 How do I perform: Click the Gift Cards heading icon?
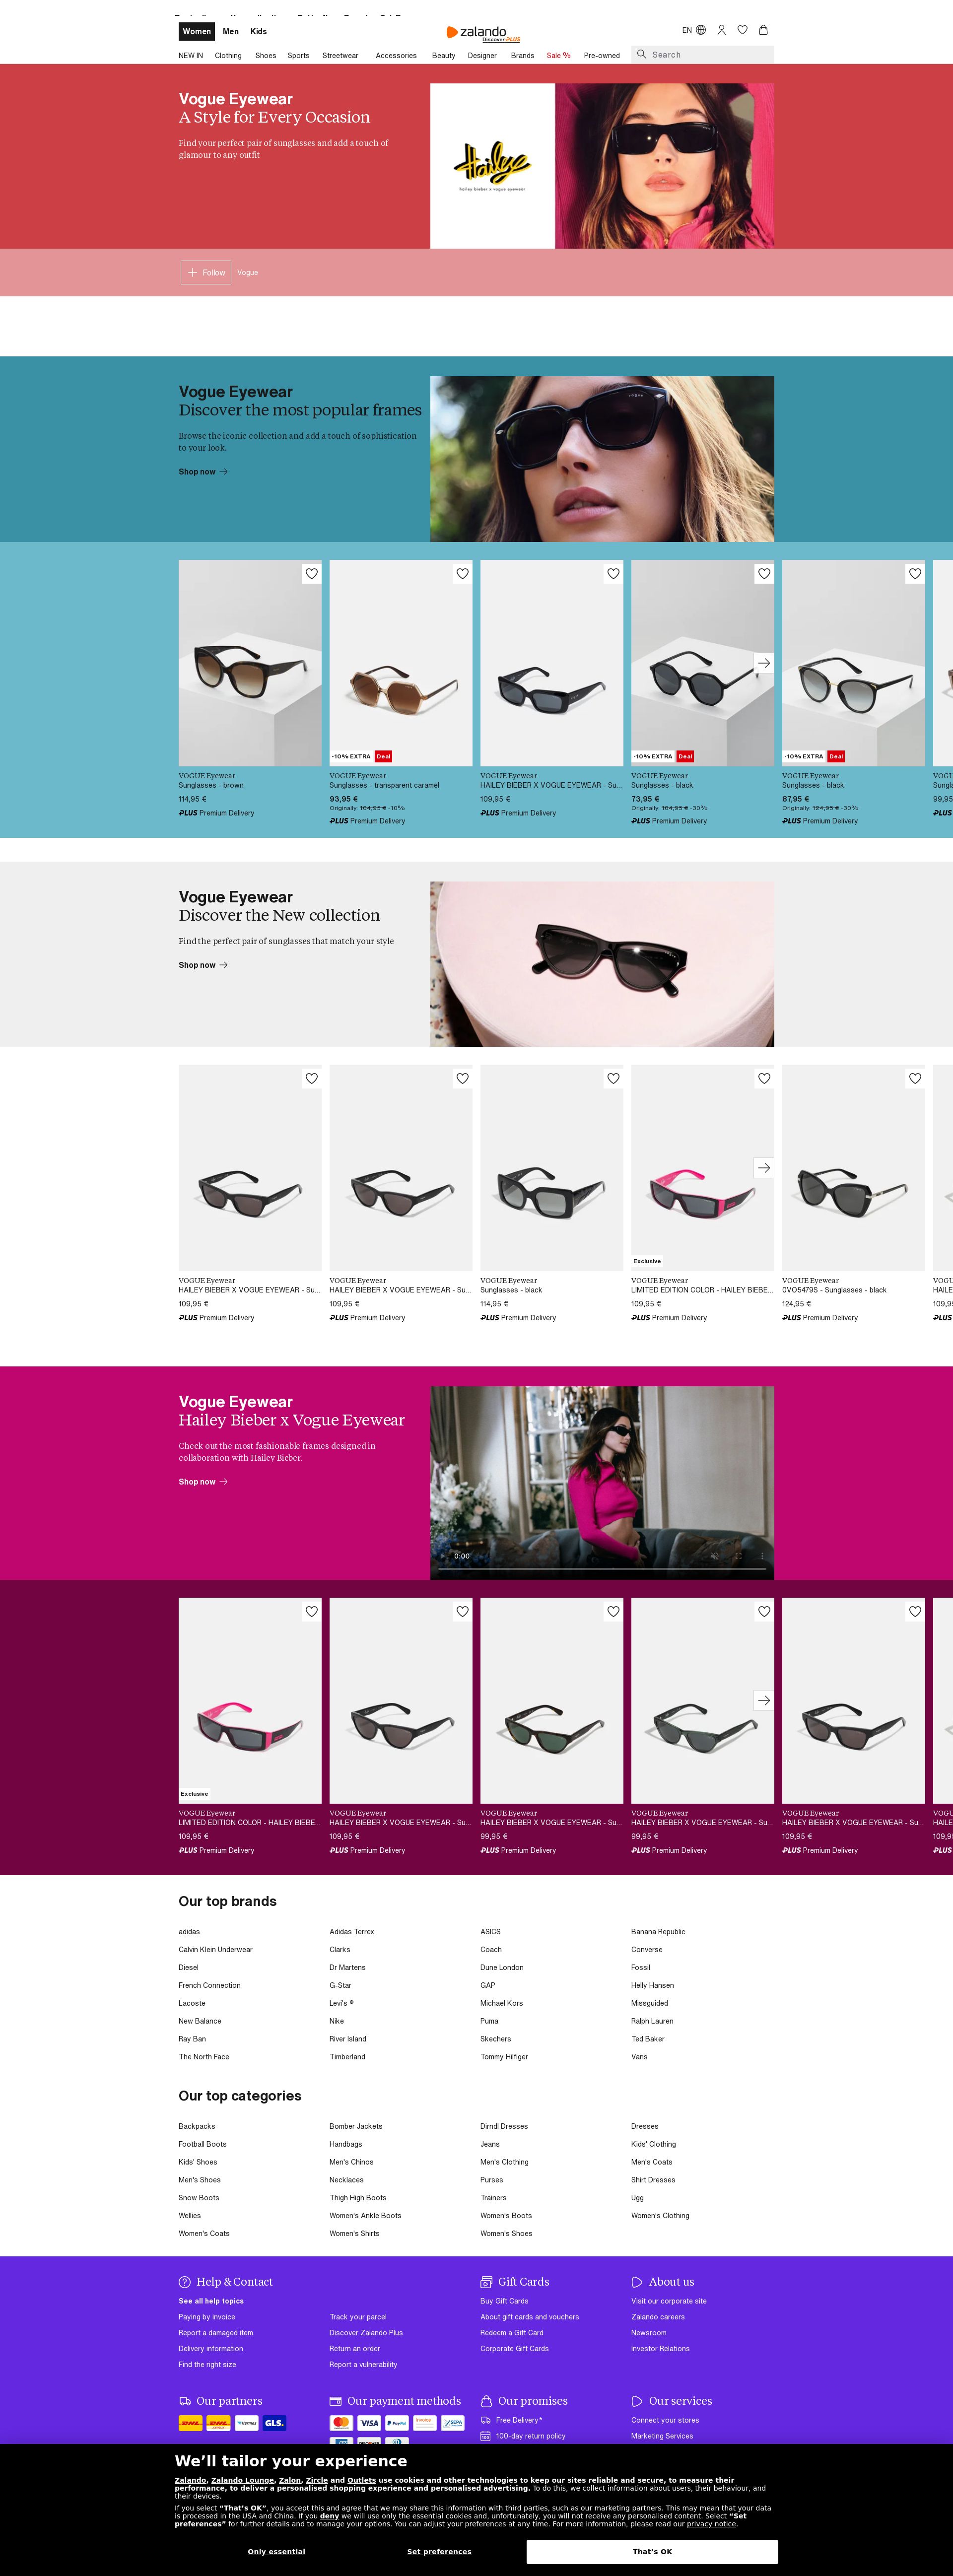486,2282
